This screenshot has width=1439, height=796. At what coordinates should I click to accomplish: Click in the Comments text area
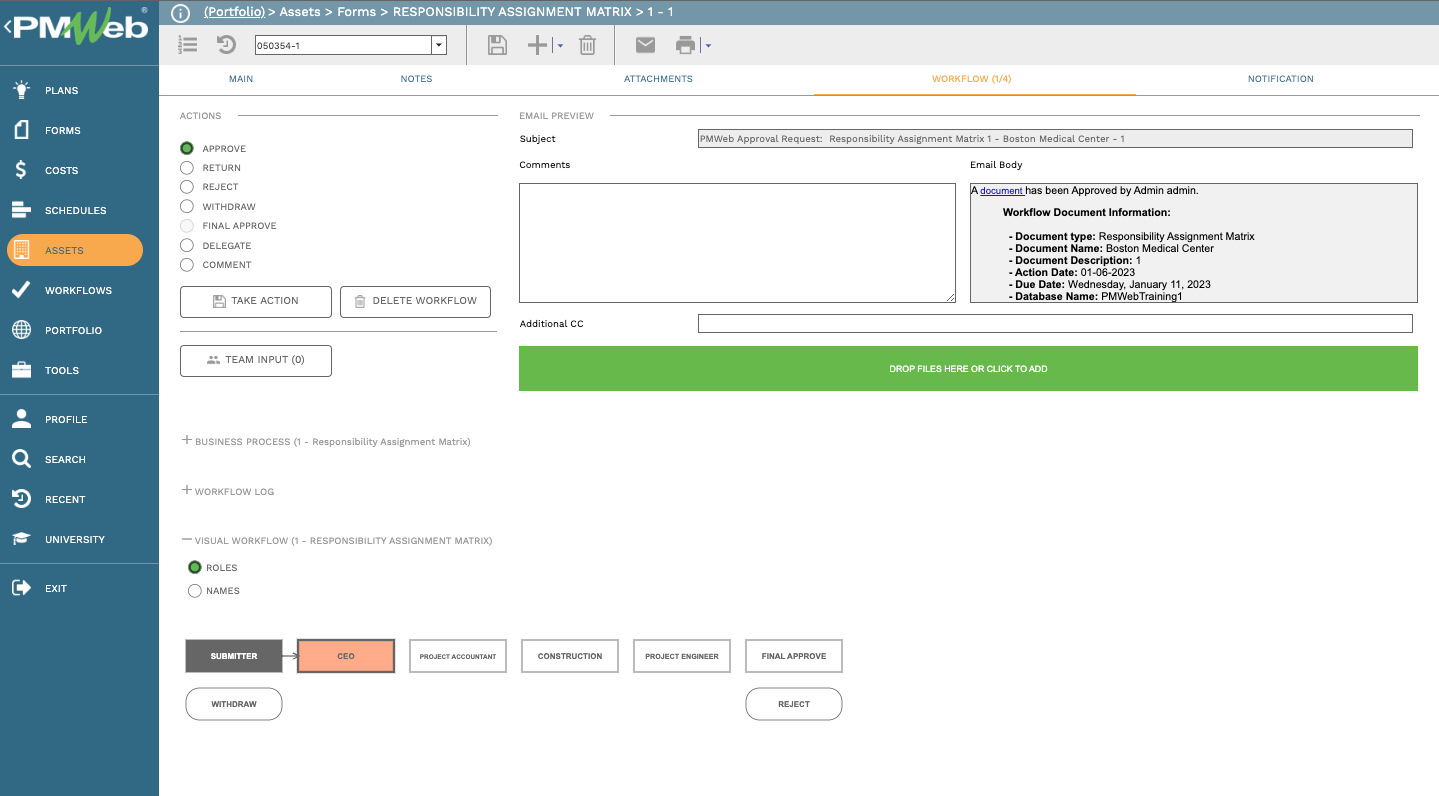point(738,243)
